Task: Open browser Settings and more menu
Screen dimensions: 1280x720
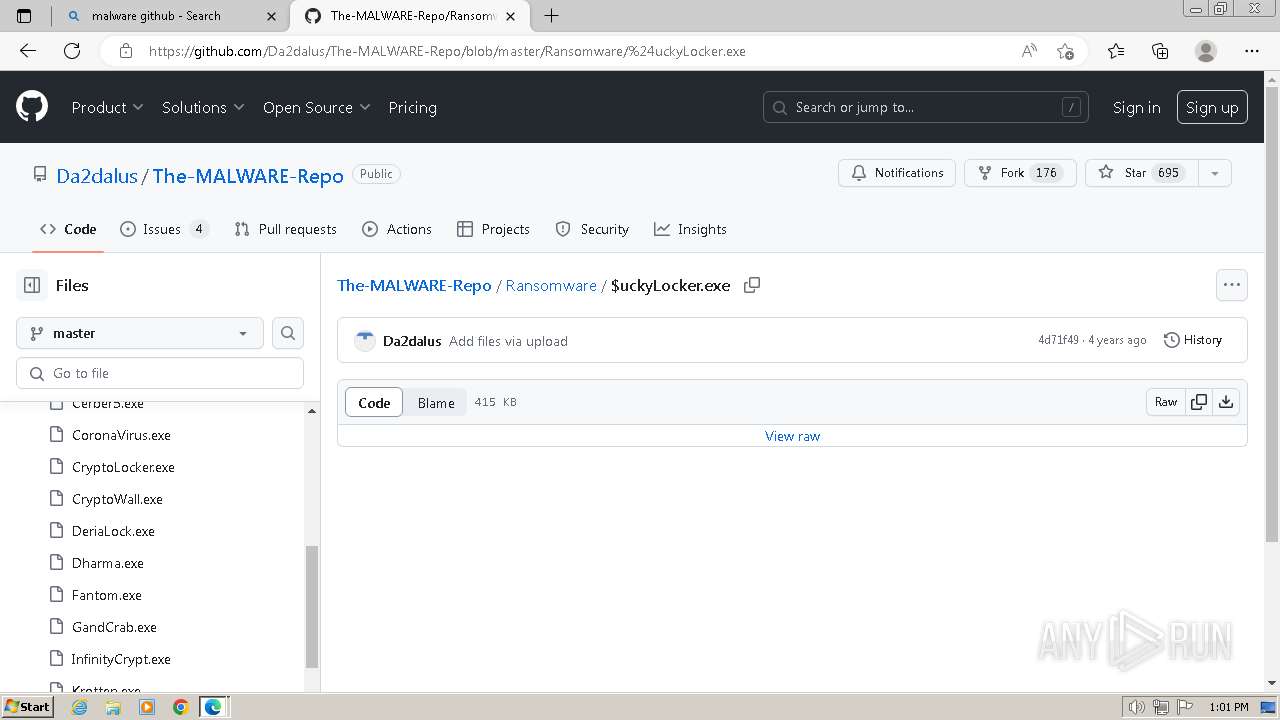Action: pos(1252,51)
